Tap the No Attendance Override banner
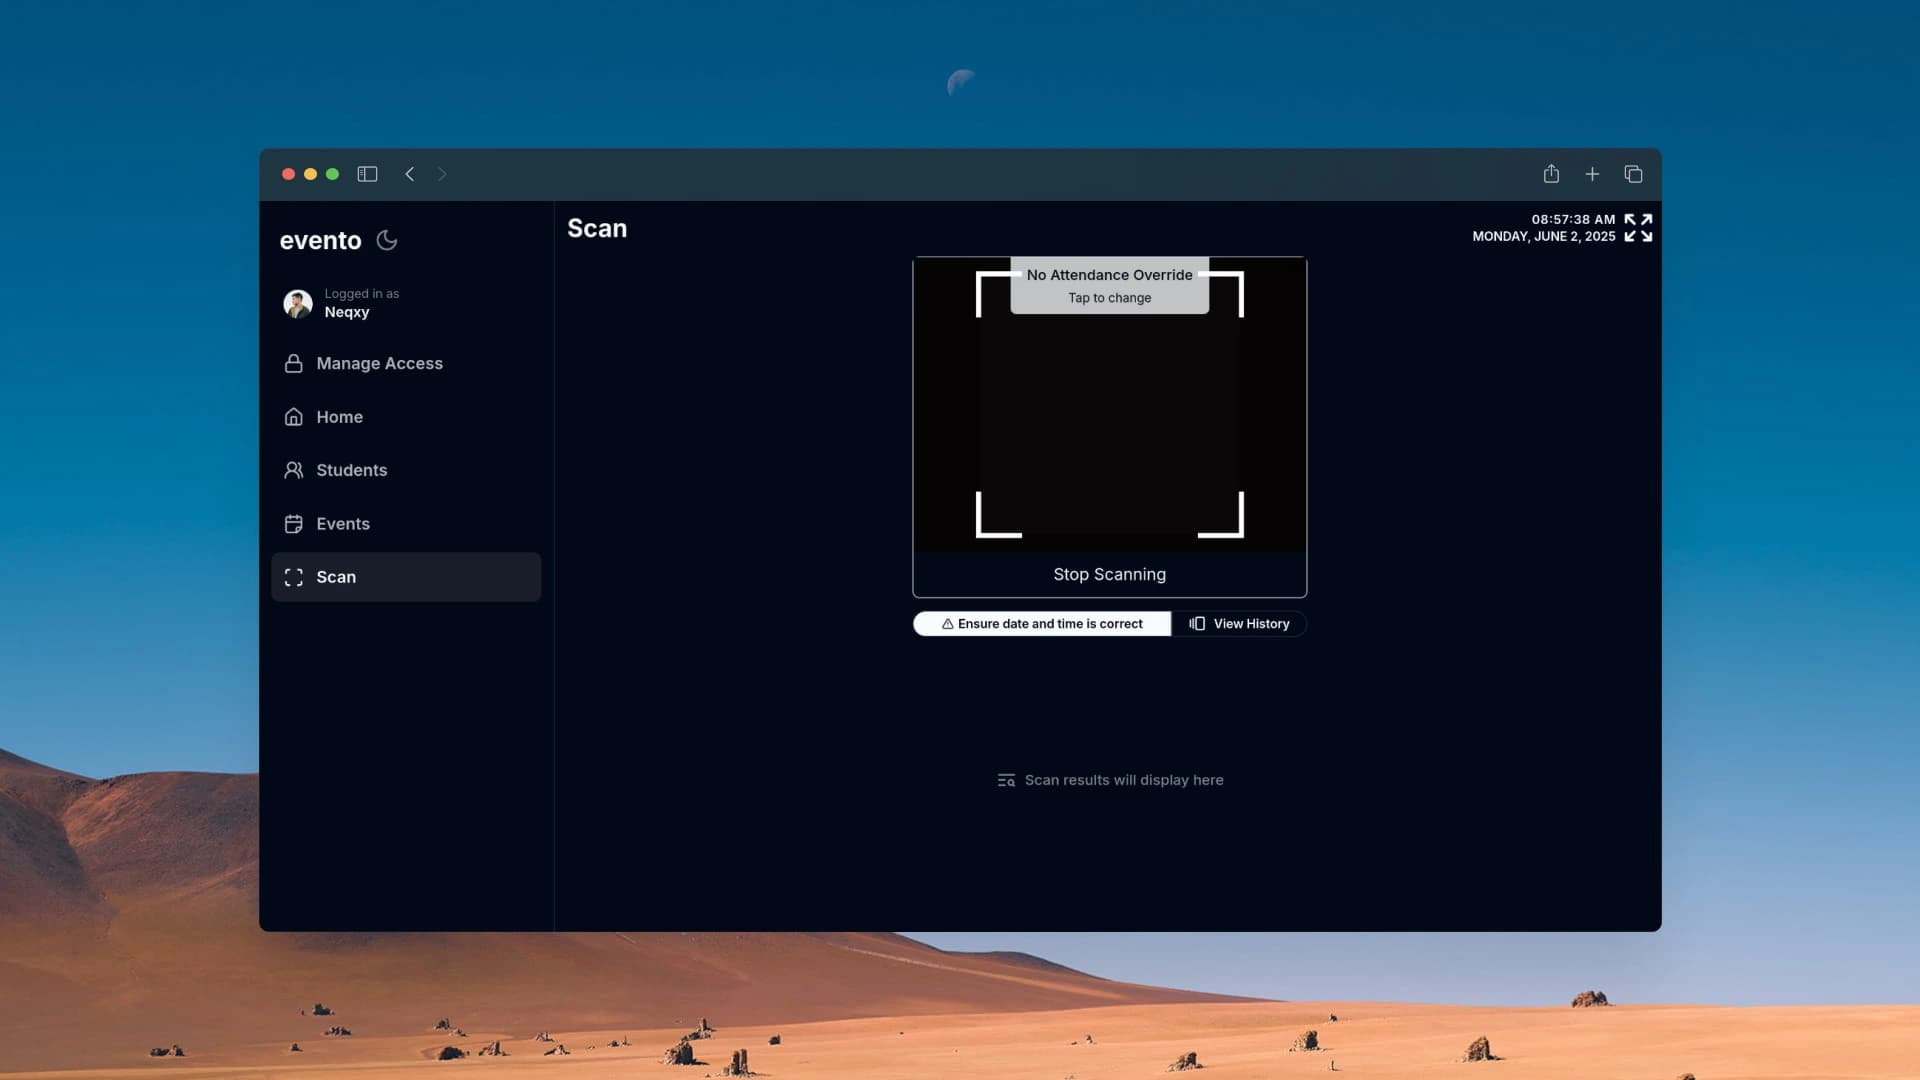Viewport: 1920px width, 1080px height. coord(1109,285)
